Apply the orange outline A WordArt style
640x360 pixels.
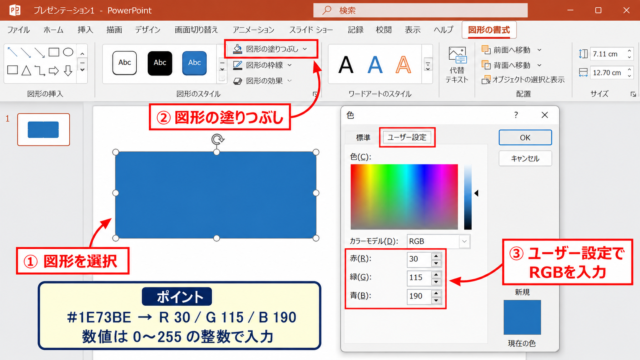tap(403, 64)
